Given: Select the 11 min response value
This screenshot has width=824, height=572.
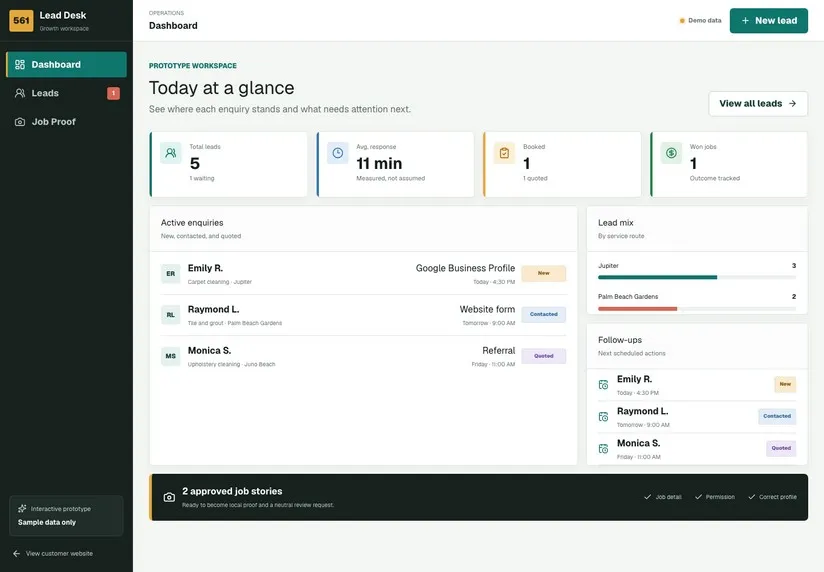Looking at the screenshot, I should [x=379, y=164].
